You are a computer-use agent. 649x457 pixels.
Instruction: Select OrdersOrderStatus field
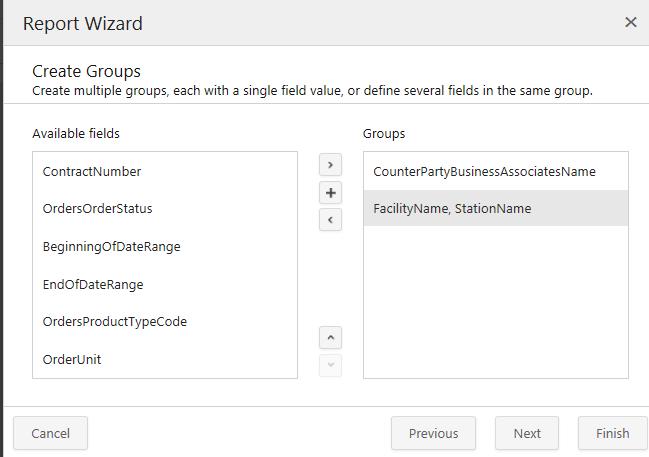[98, 209]
